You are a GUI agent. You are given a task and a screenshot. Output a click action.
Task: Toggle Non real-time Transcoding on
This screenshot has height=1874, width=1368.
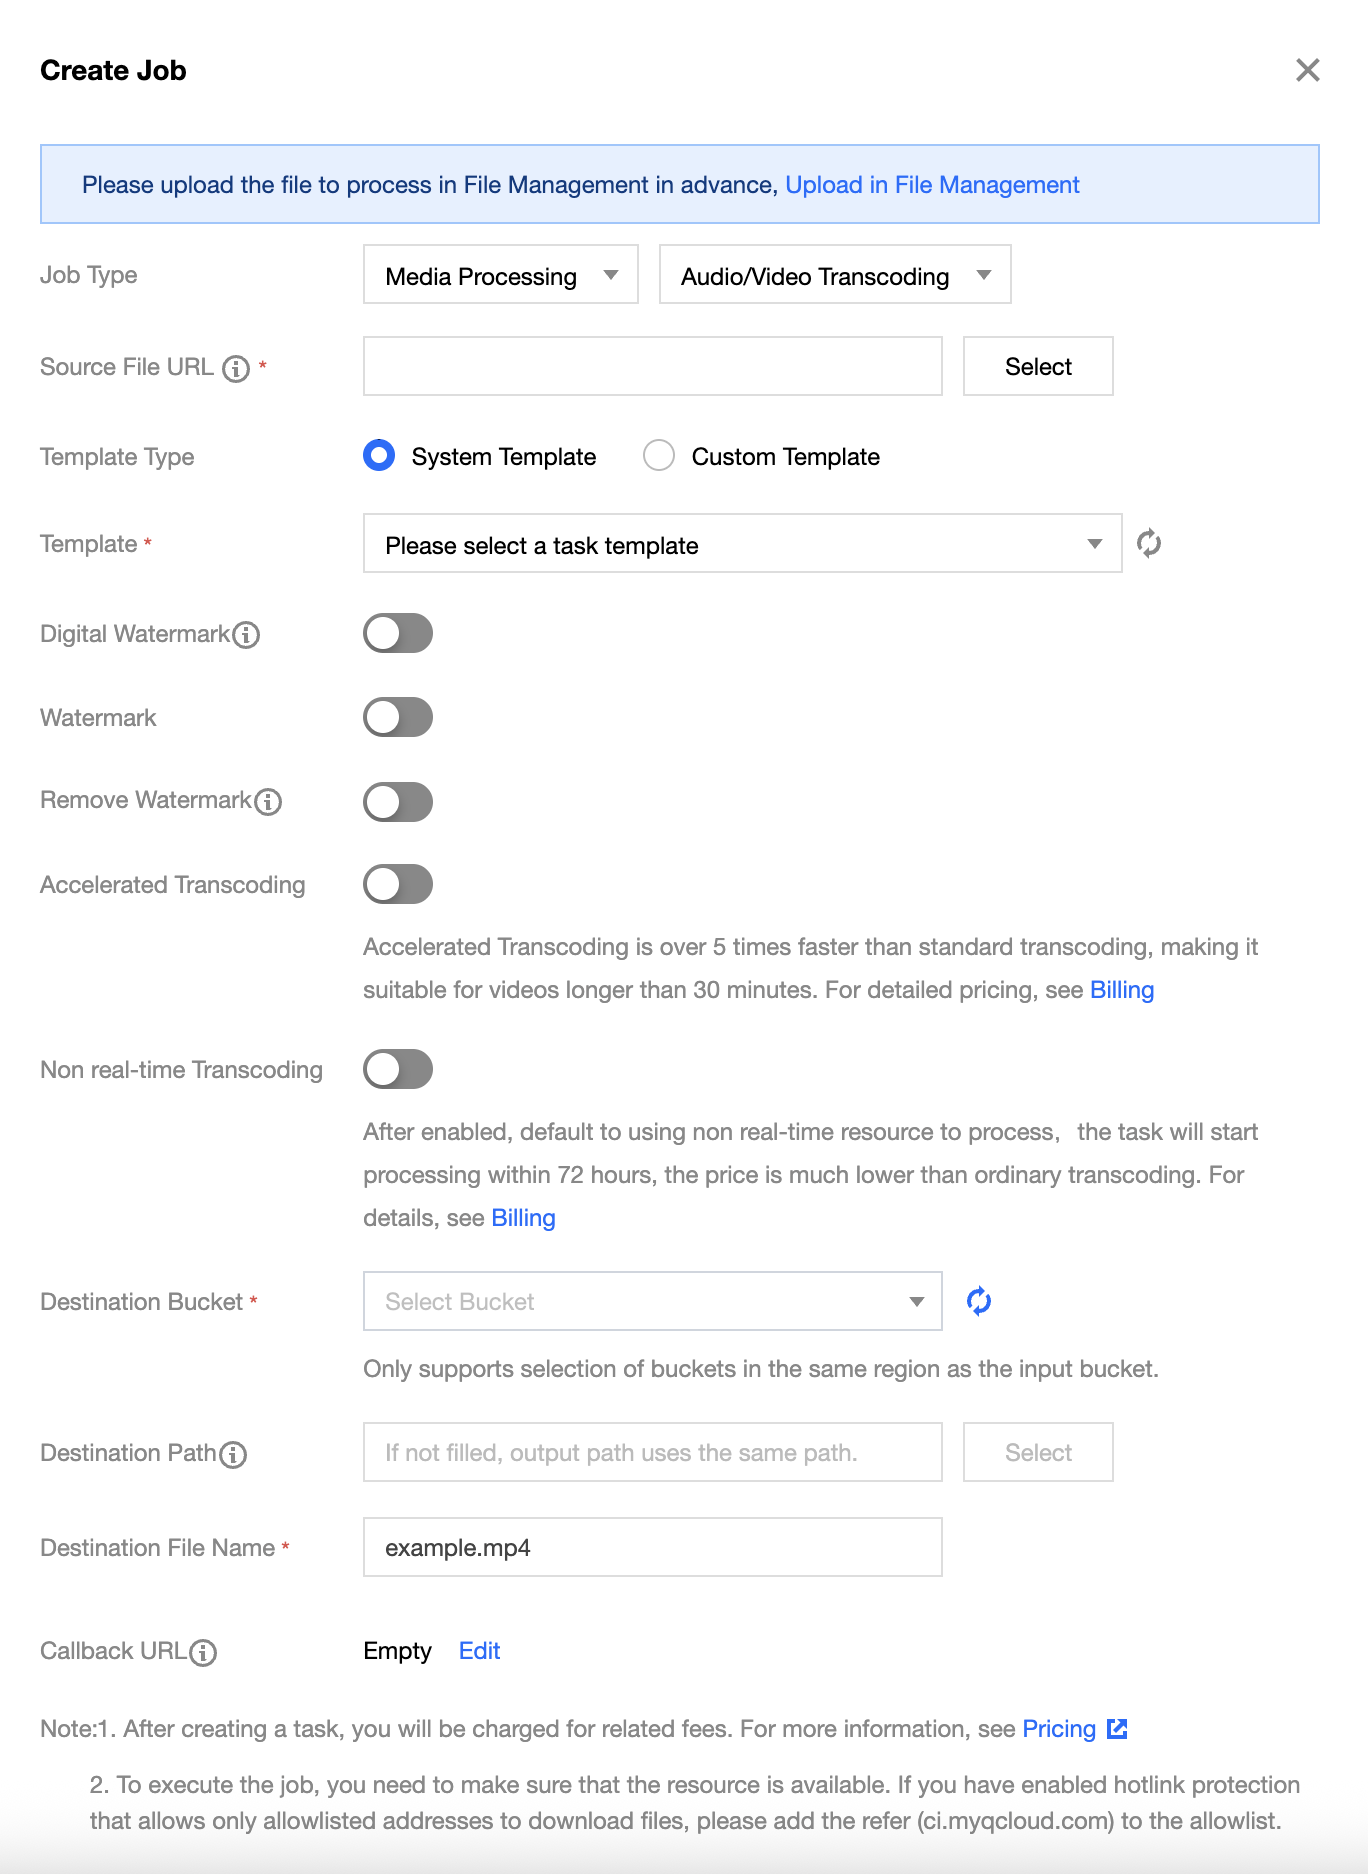coord(398,1069)
